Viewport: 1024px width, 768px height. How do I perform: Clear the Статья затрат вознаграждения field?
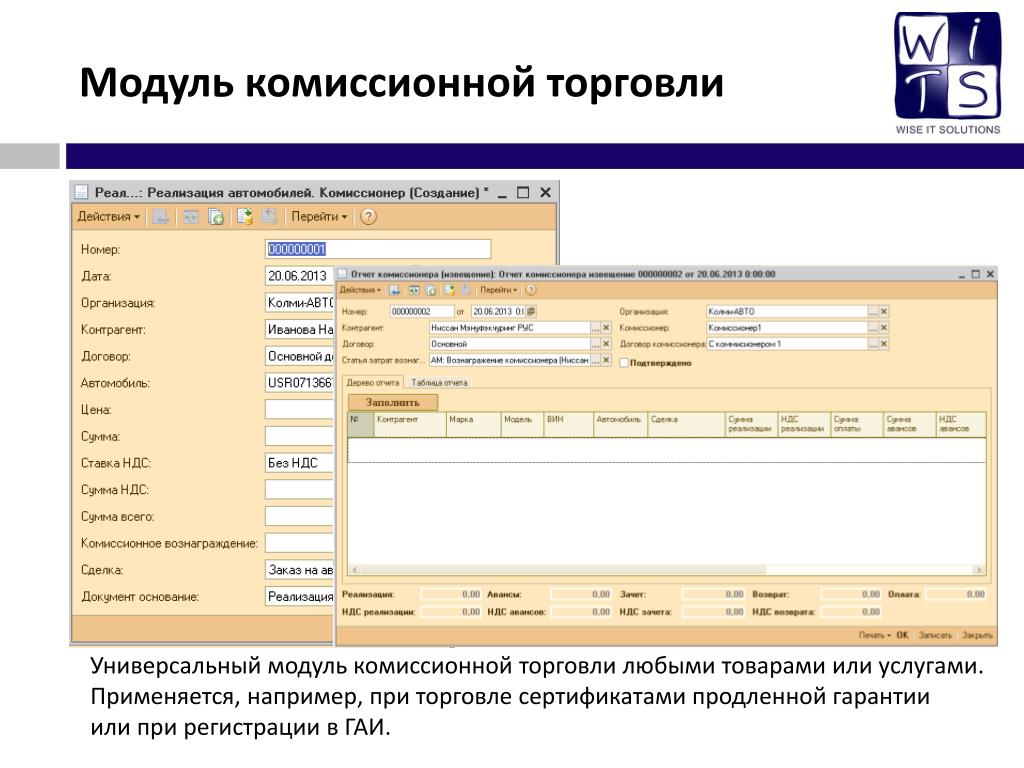606,360
